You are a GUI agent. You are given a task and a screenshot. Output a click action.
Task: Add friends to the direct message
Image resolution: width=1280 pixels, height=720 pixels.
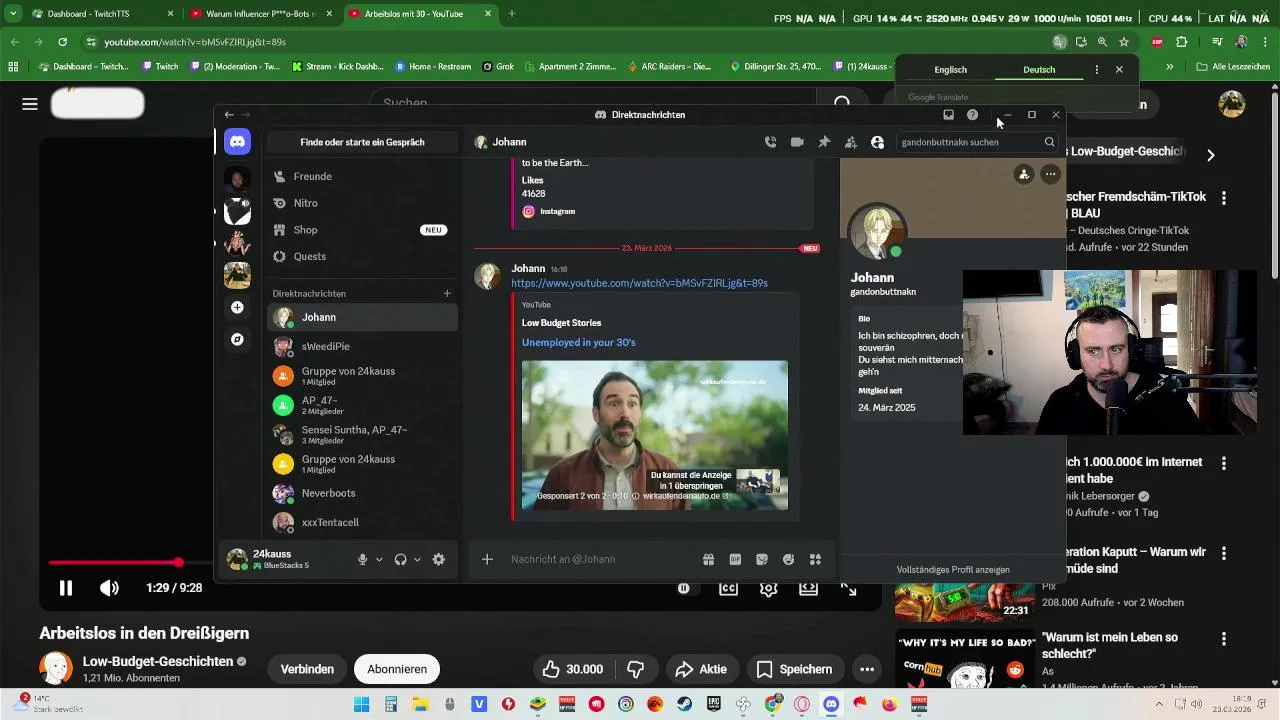(851, 142)
